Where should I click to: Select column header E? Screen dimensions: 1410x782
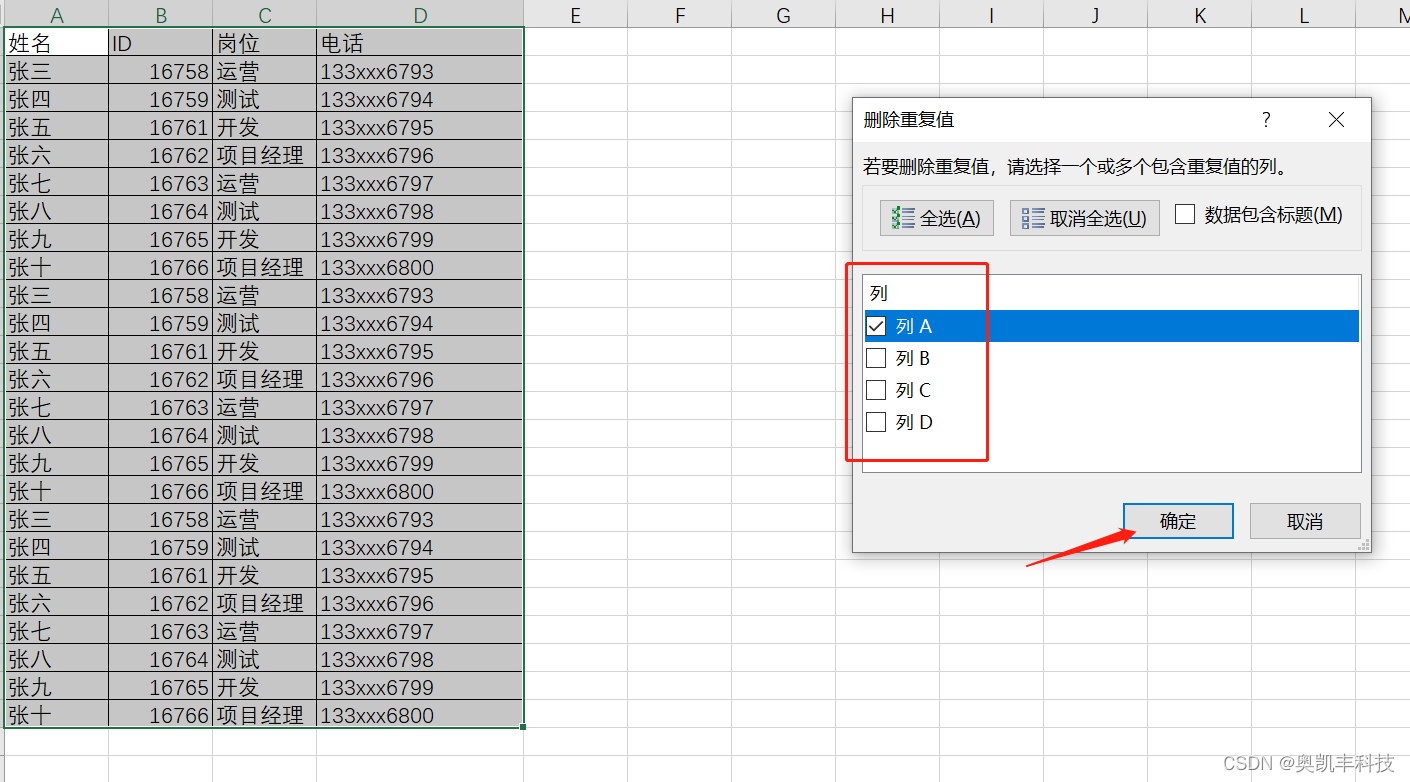pos(575,15)
